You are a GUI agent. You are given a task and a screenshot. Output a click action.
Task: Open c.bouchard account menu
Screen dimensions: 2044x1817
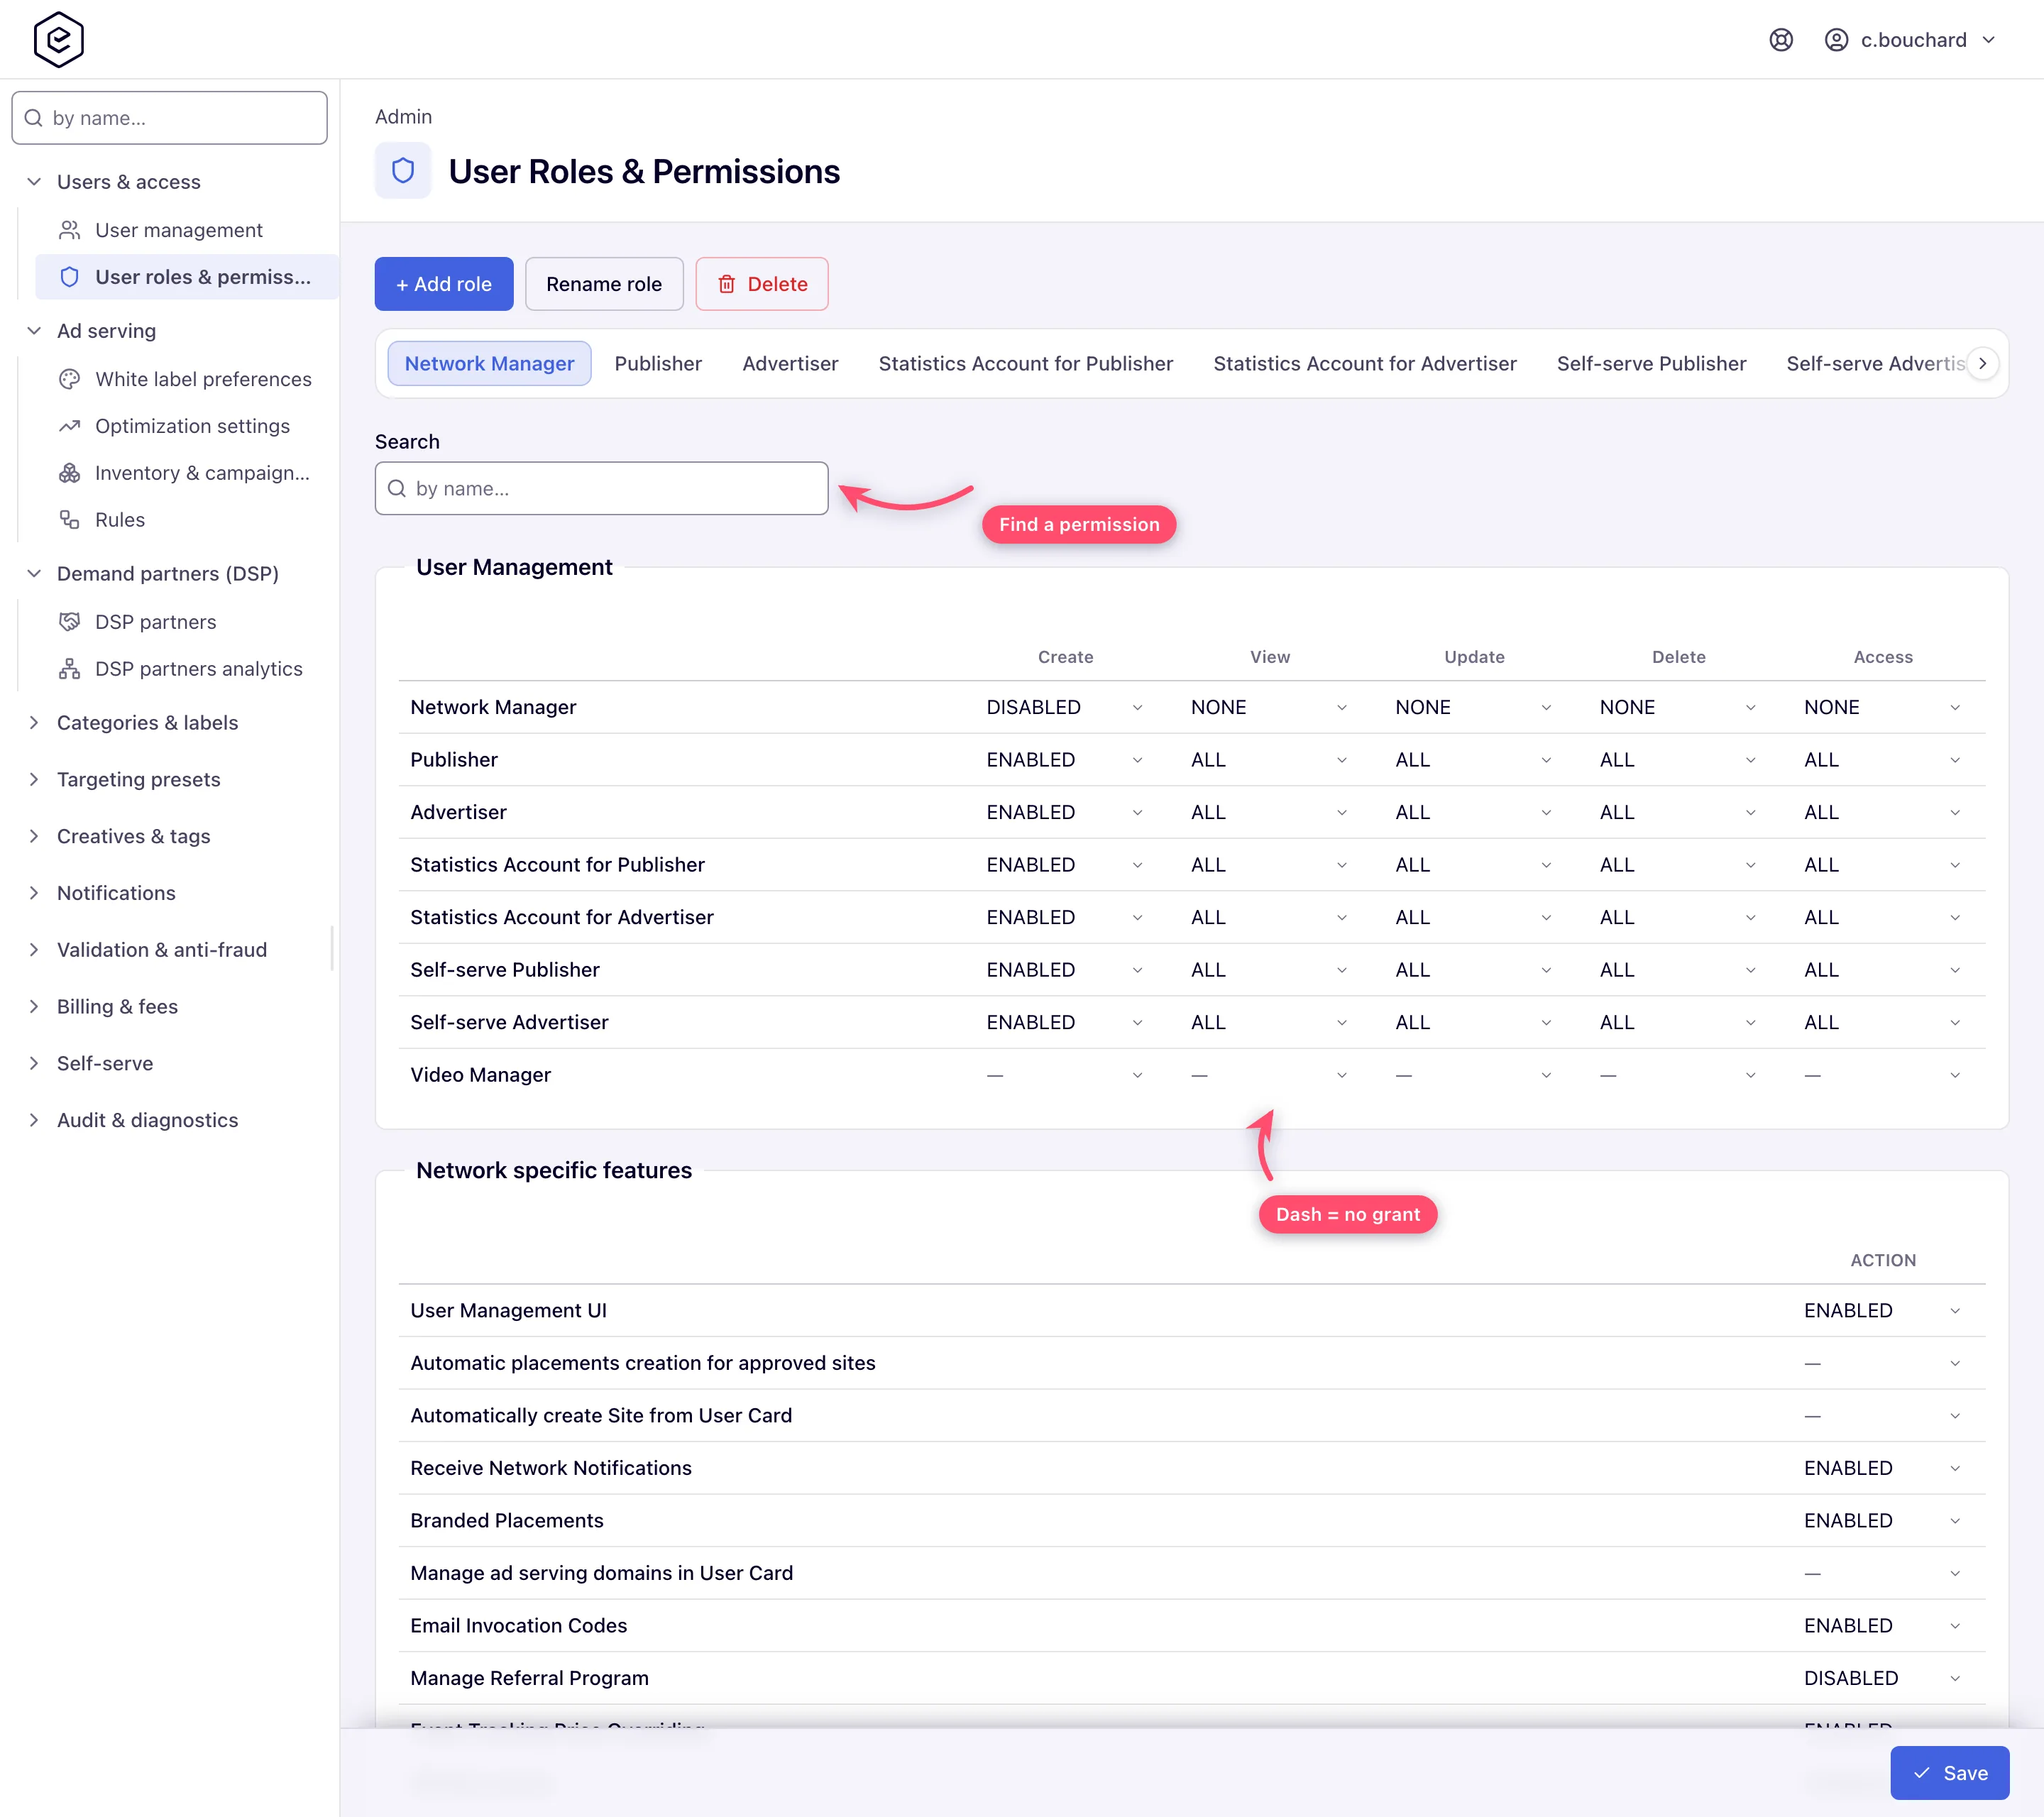click(x=1910, y=40)
